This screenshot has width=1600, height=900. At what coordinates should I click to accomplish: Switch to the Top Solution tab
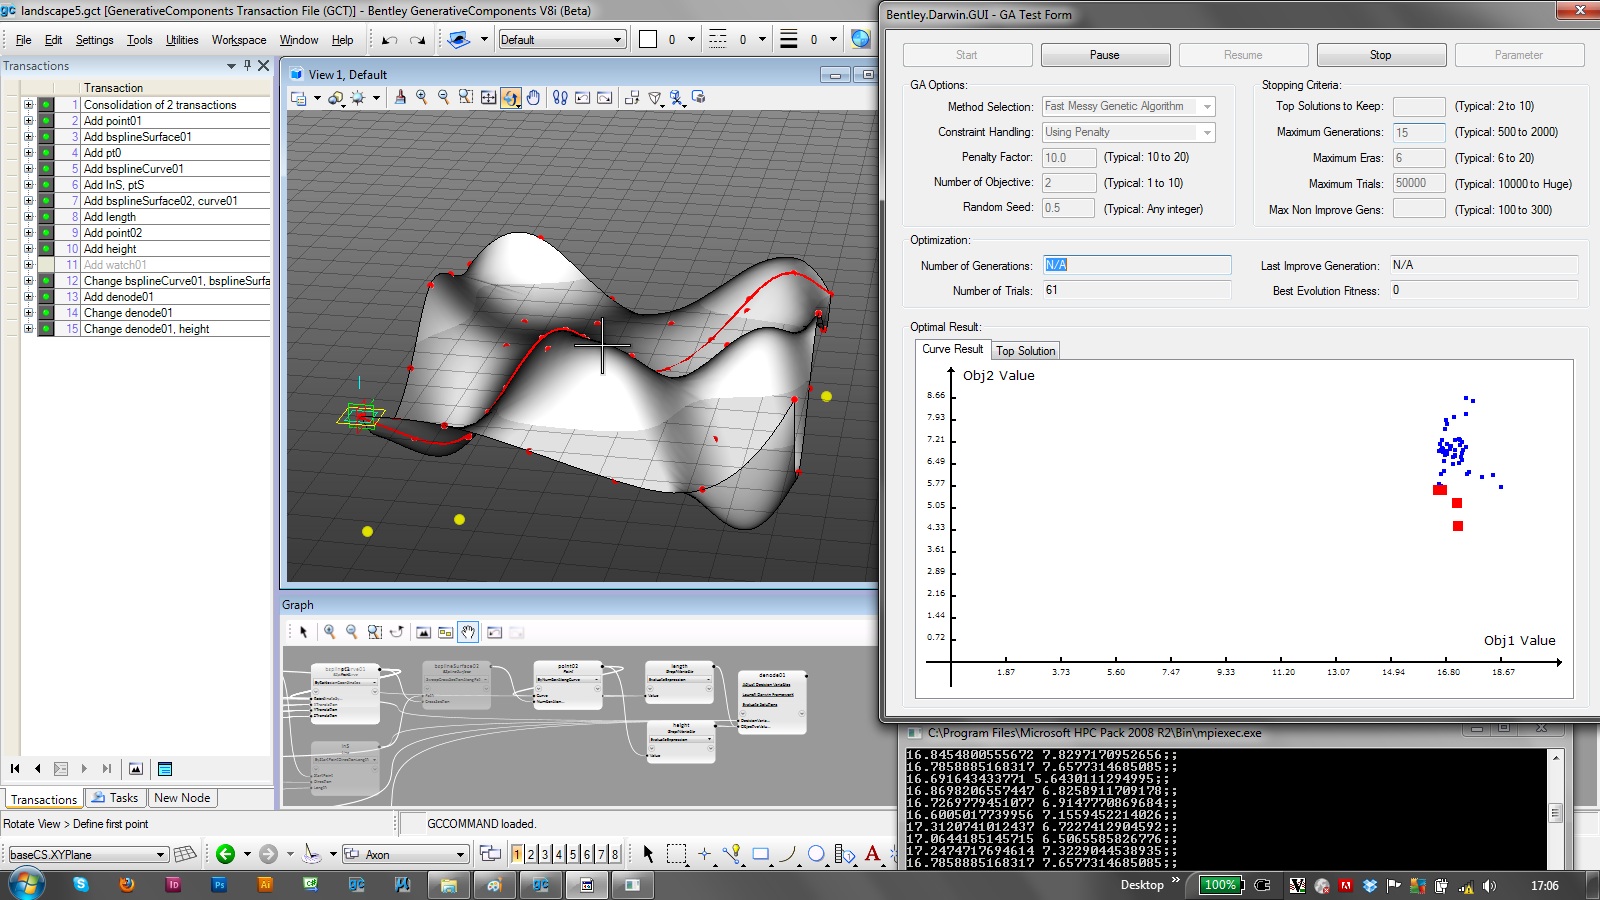tap(1025, 351)
